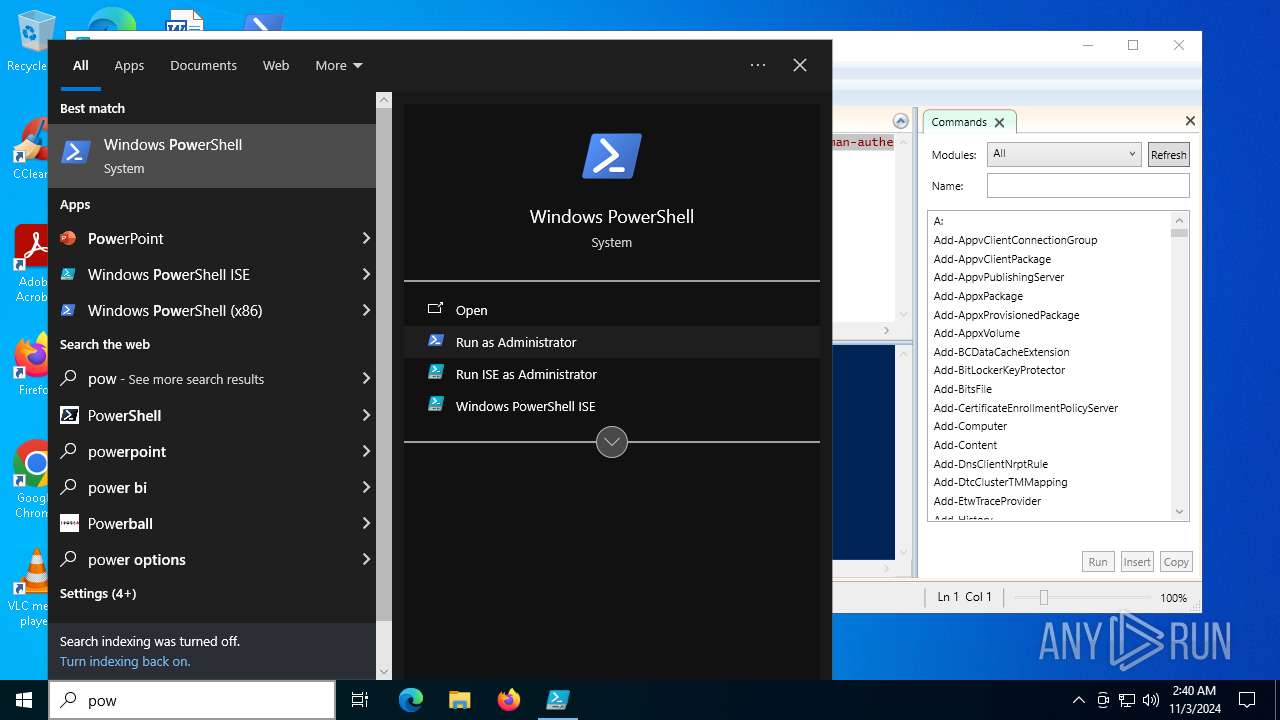Open Windows PowerShell best match result
The image size is (1280, 720).
(x=212, y=156)
